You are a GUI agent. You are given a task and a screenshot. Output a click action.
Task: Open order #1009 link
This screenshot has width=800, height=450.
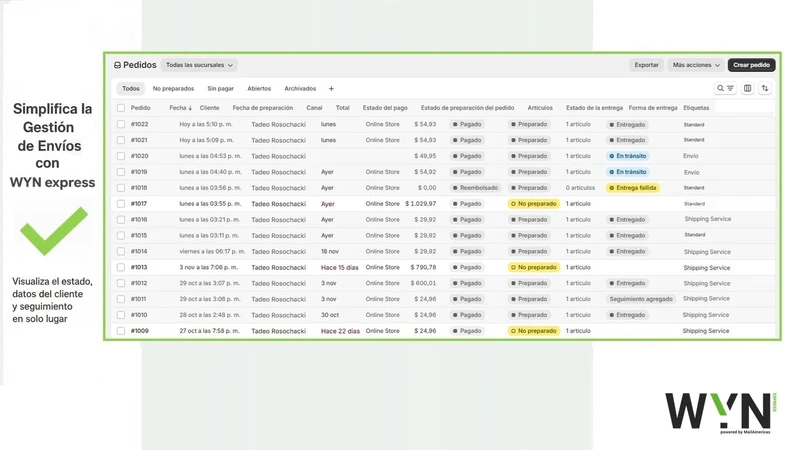click(x=139, y=331)
